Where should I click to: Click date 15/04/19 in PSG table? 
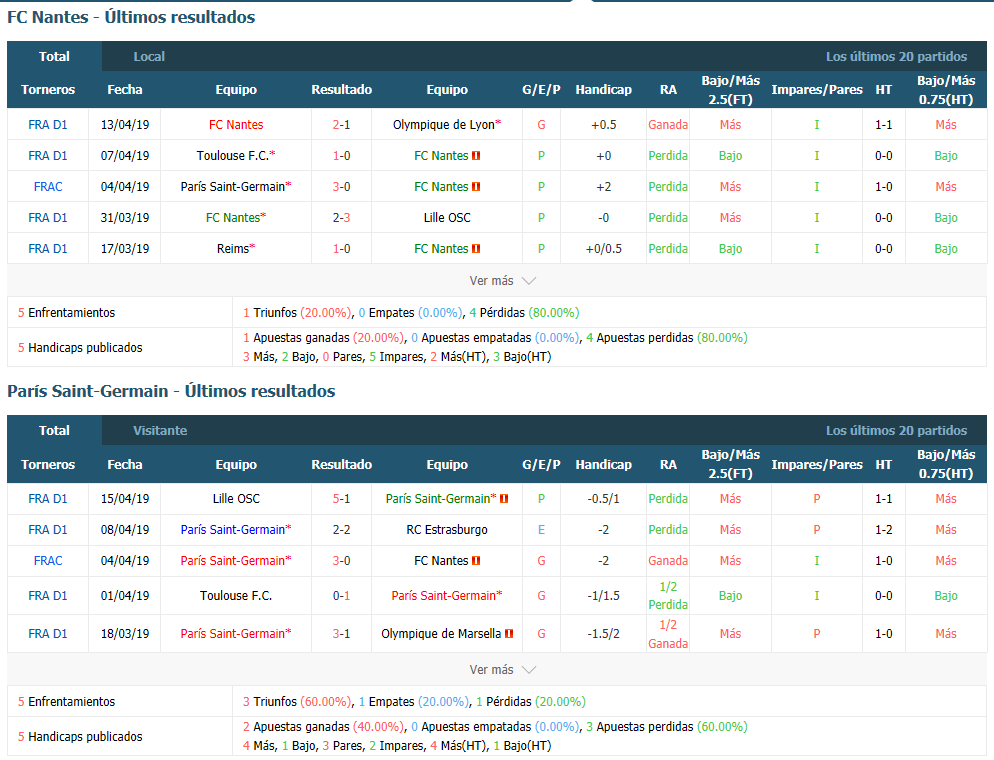coord(125,499)
